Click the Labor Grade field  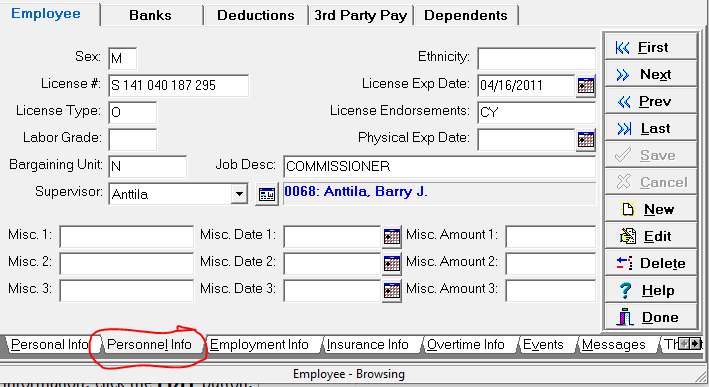(x=132, y=140)
